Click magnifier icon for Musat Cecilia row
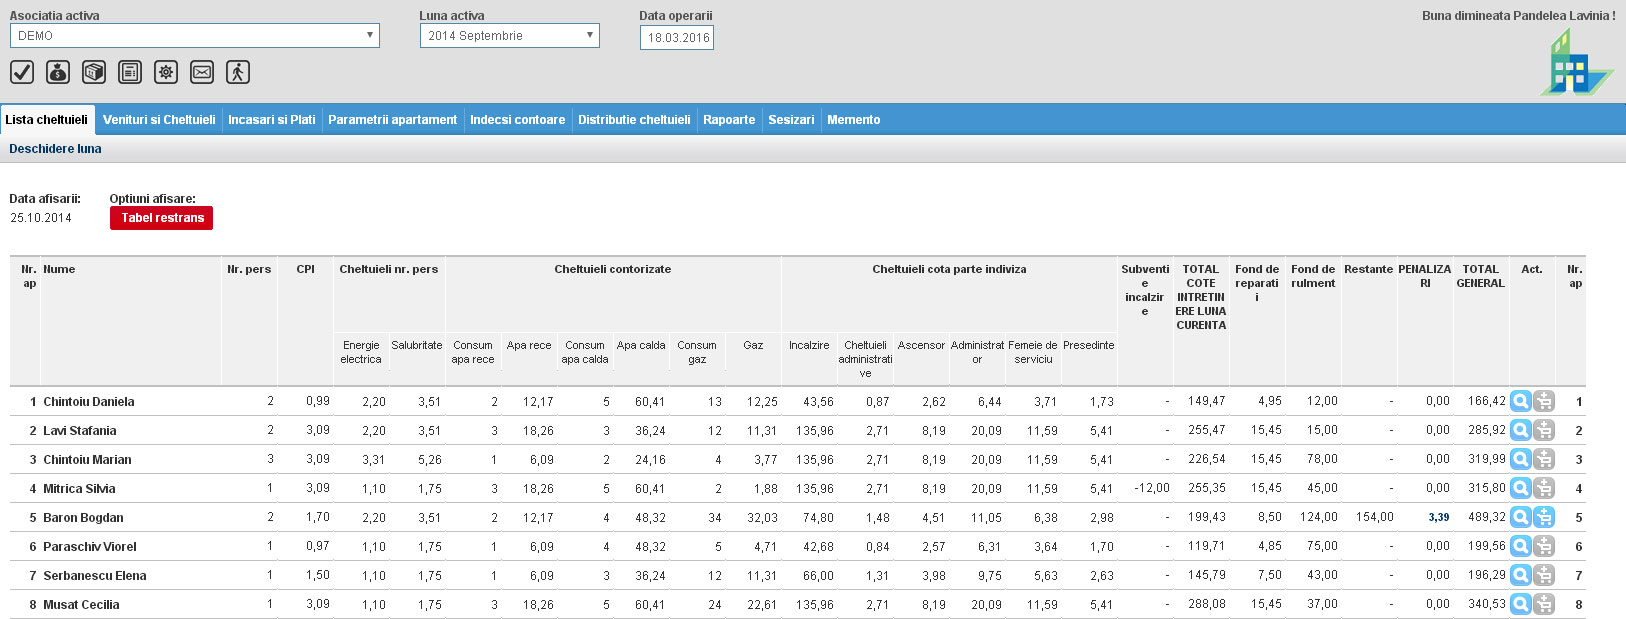The width and height of the screenshot is (1626, 619). click(1520, 604)
